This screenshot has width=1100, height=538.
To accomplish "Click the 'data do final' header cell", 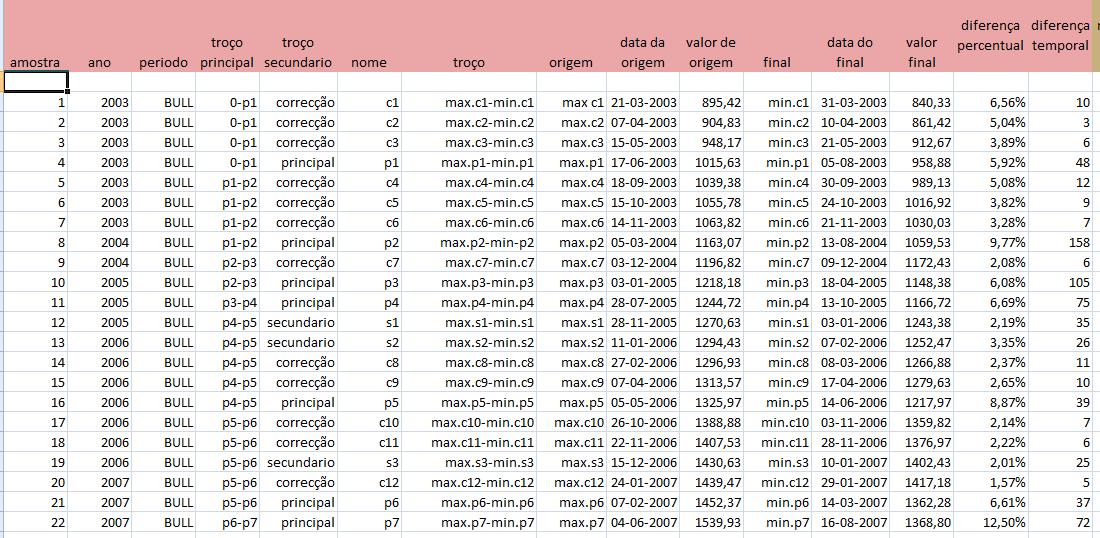I will [x=851, y=36].
